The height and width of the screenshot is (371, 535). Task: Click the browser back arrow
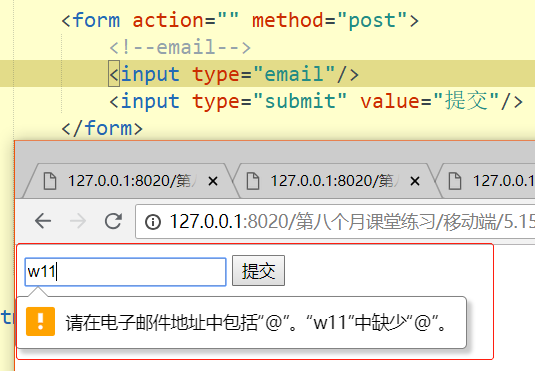point(43,221)
